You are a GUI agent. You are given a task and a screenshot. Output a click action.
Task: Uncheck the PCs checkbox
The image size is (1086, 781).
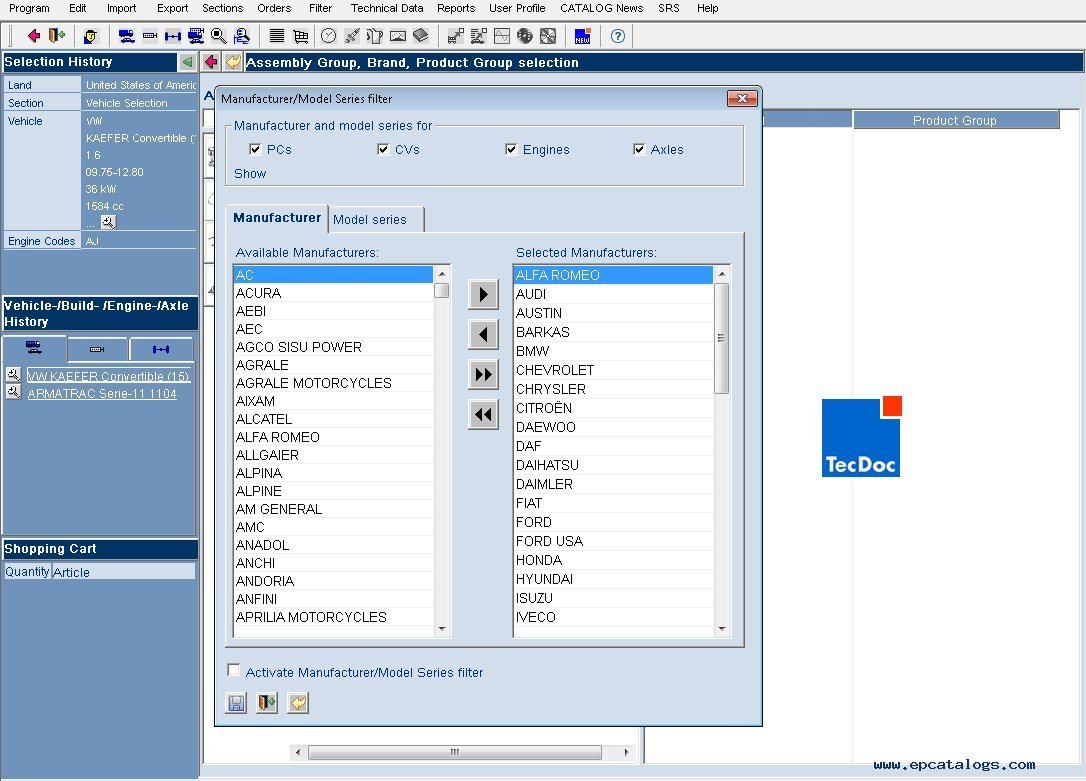[x=255, y=149]
